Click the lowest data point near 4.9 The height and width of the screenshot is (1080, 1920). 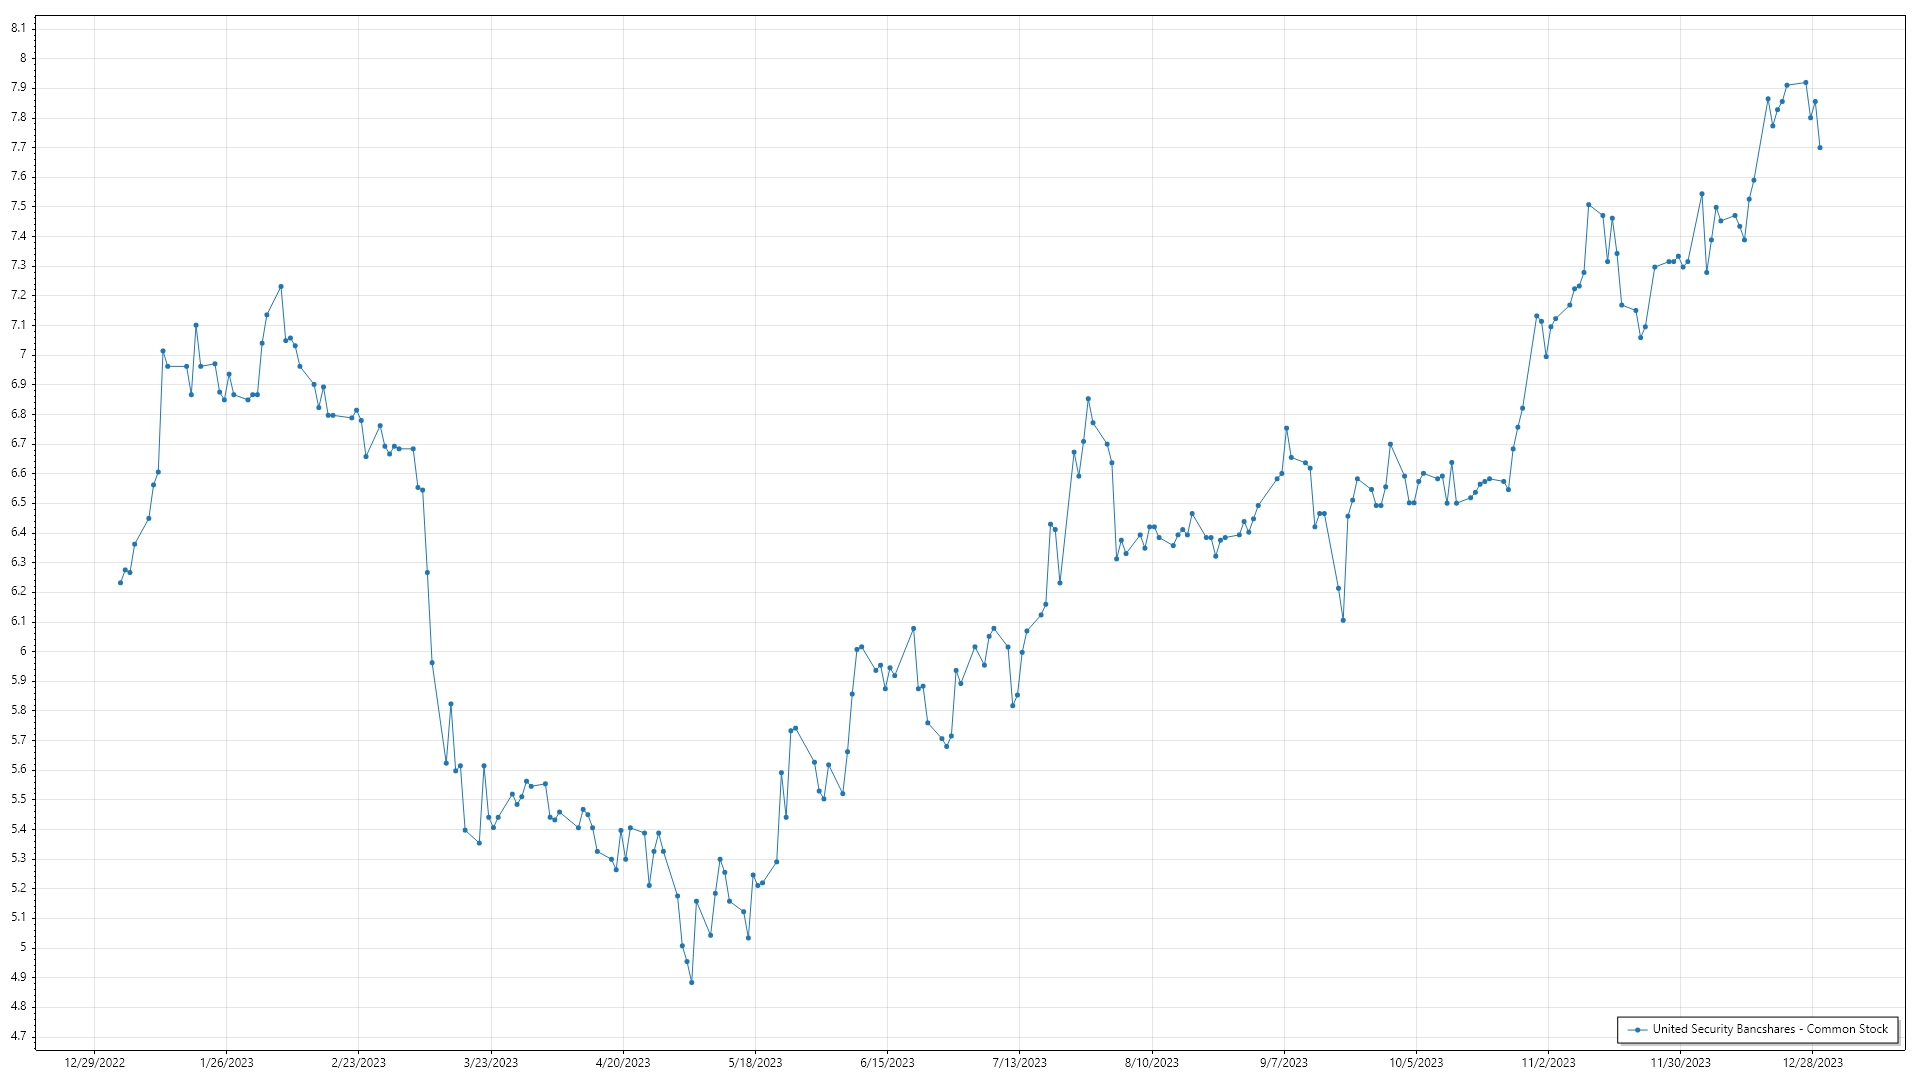click(691, 982)
